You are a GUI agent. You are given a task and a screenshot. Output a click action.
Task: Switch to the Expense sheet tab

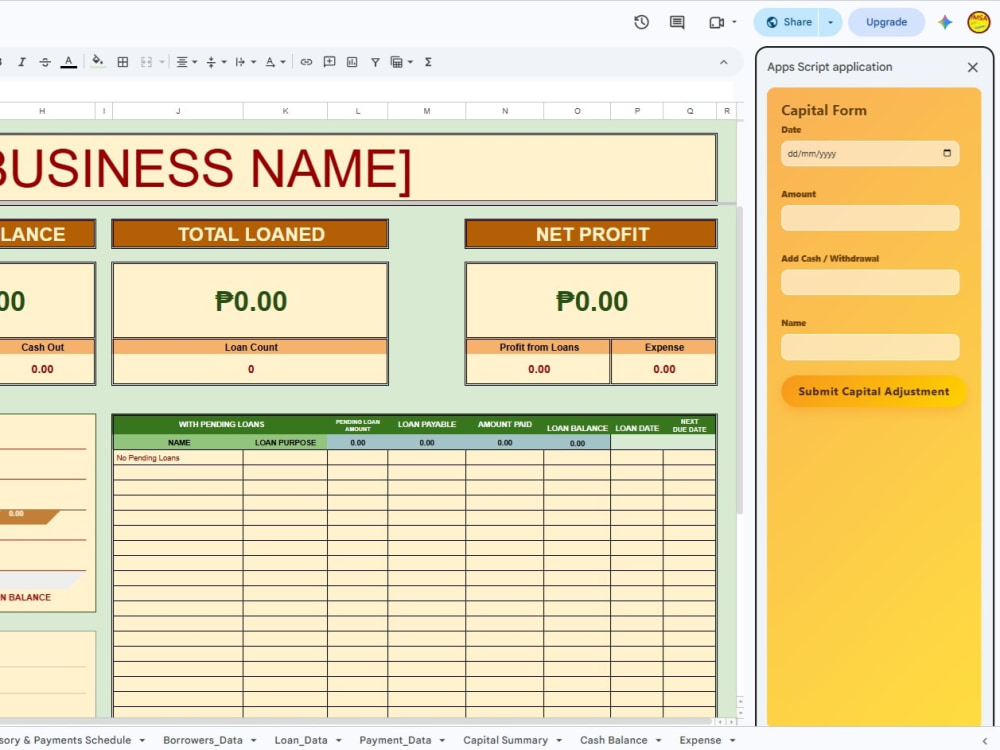(700, 740)
